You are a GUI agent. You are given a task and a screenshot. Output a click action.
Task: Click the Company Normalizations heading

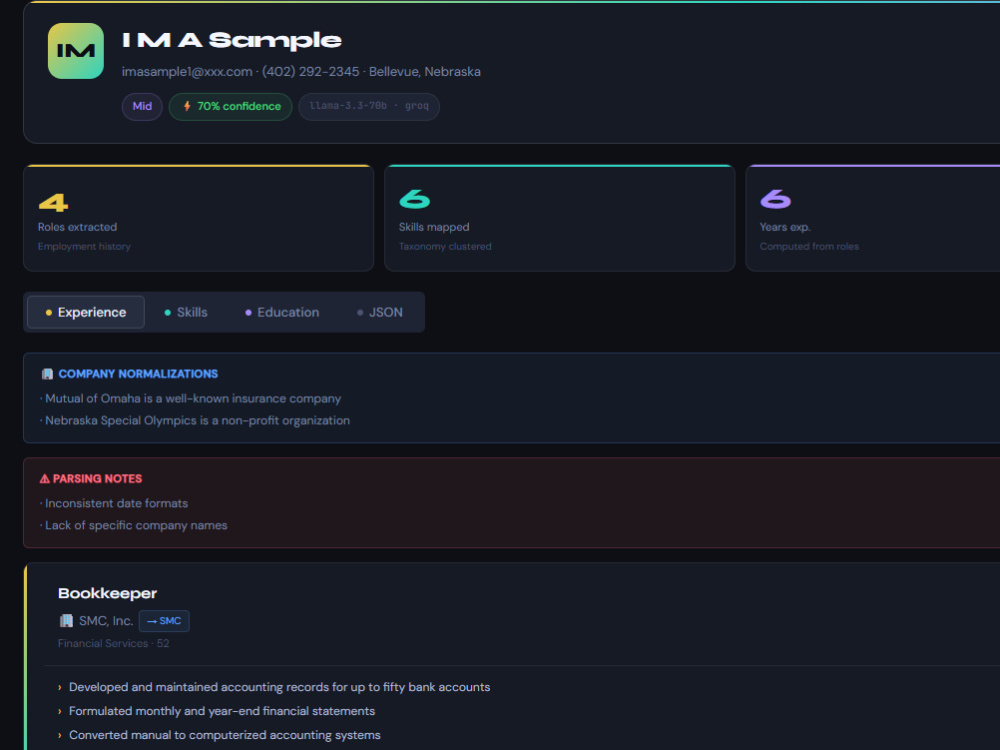(138, 374)
